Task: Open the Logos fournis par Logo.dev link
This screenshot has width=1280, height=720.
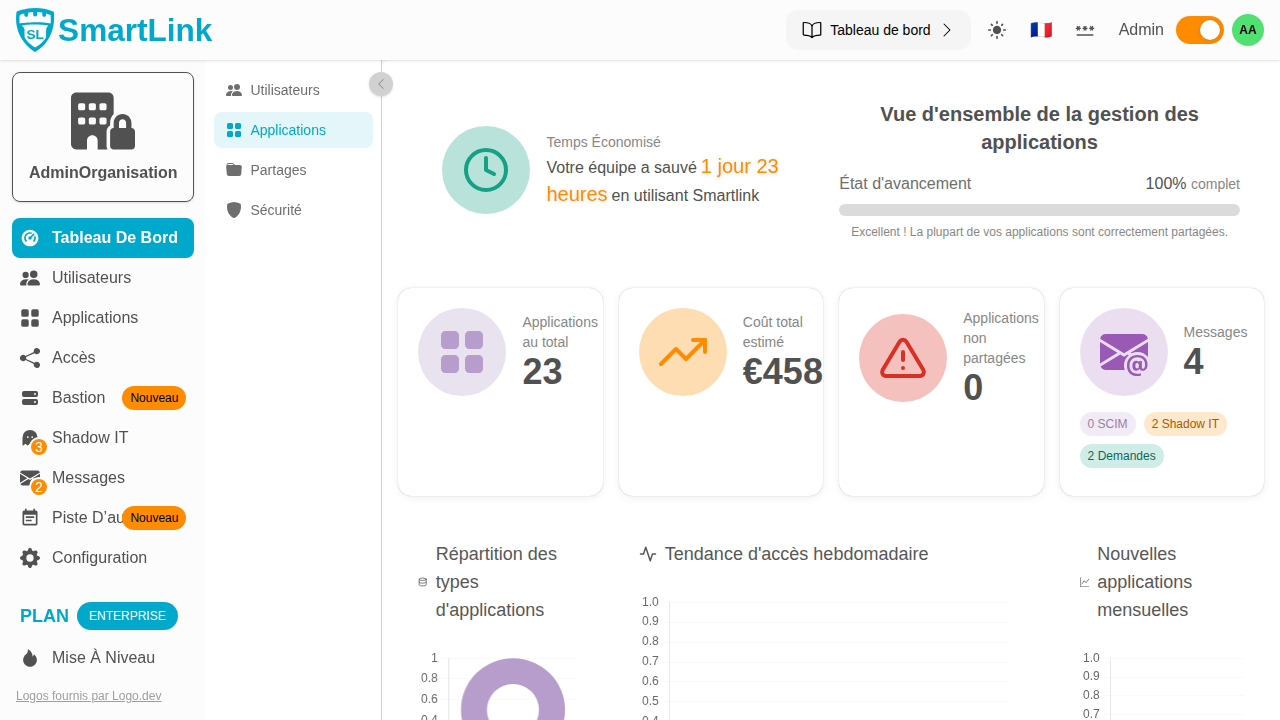Action: pyautogui.click(x=88, y=695)
